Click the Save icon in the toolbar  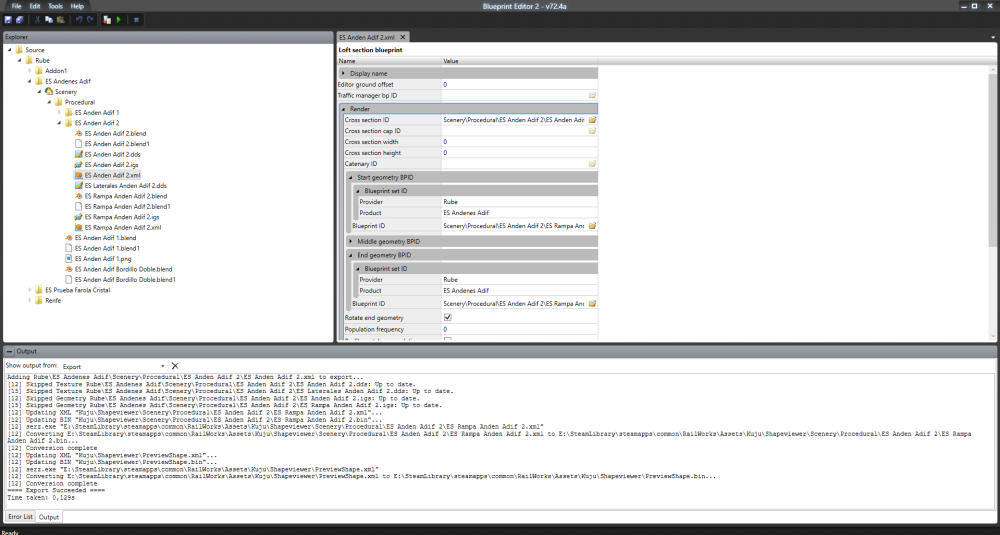pos(9,19)
